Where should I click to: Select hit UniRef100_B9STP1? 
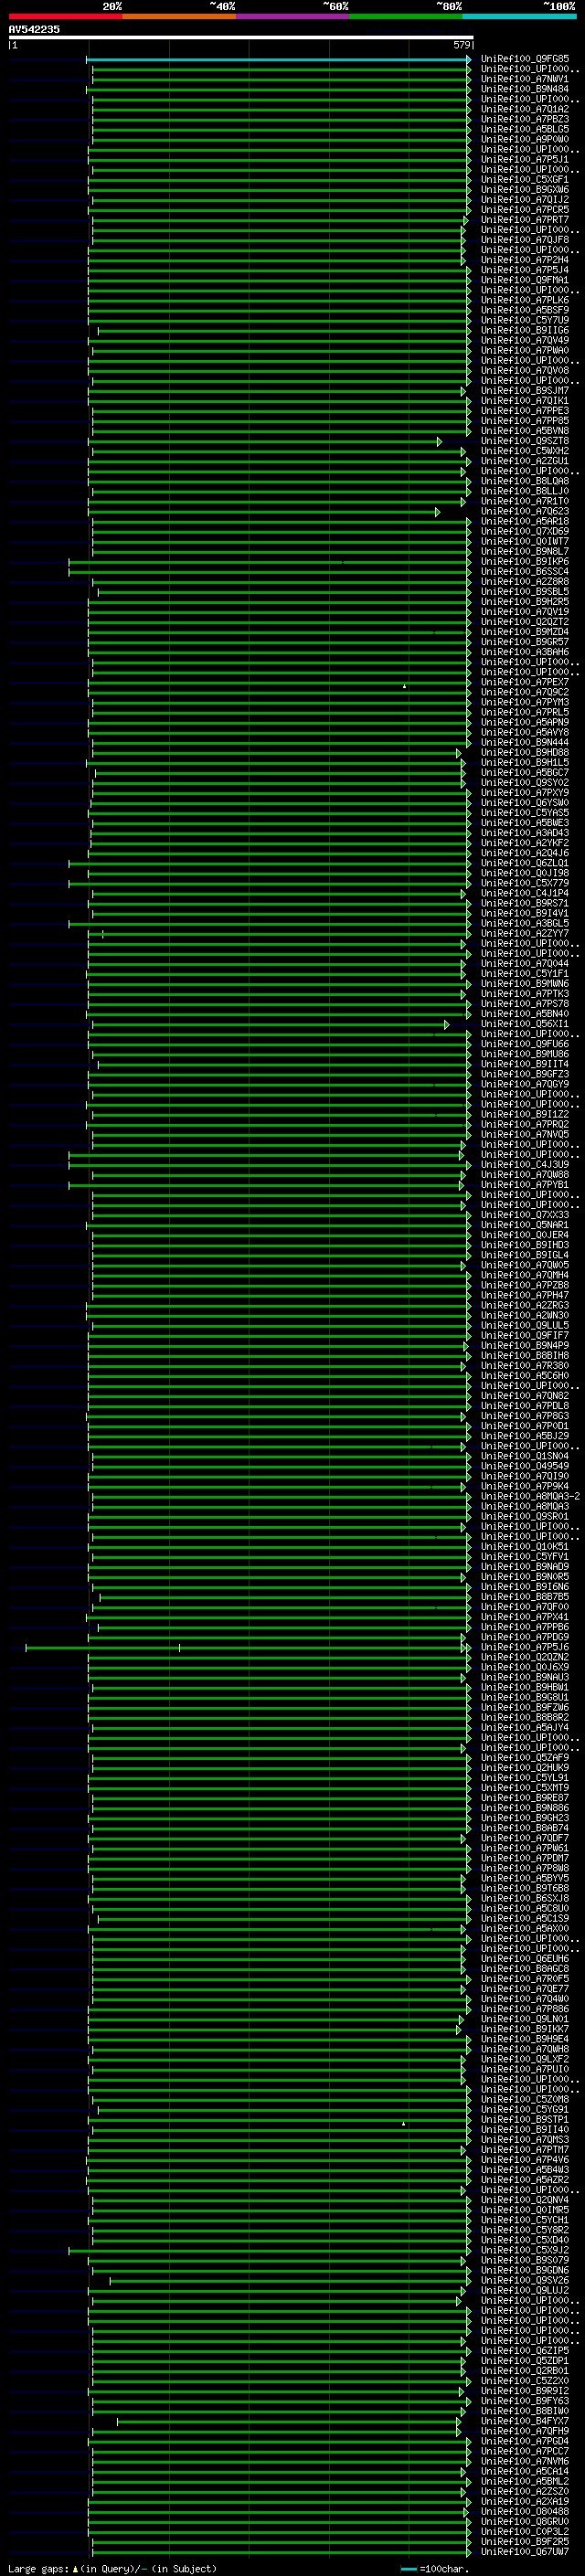pyautogui.click(x=525, y=2119)
